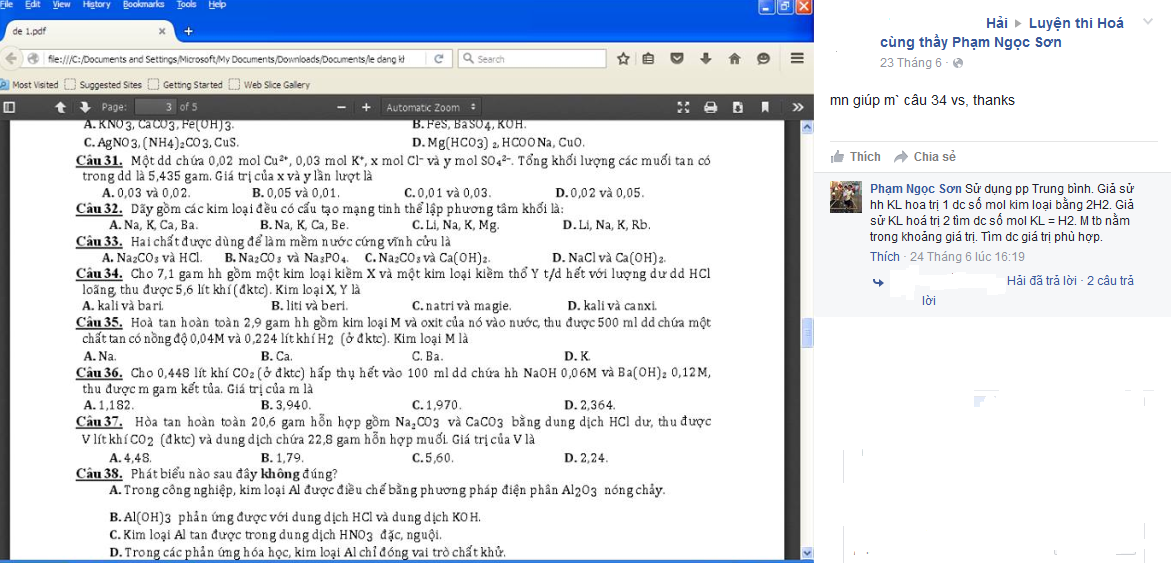1171x563 pixels.
Task: Open Firefox downloads arrow
Action: pyautogui.click(x=706, y=59)
